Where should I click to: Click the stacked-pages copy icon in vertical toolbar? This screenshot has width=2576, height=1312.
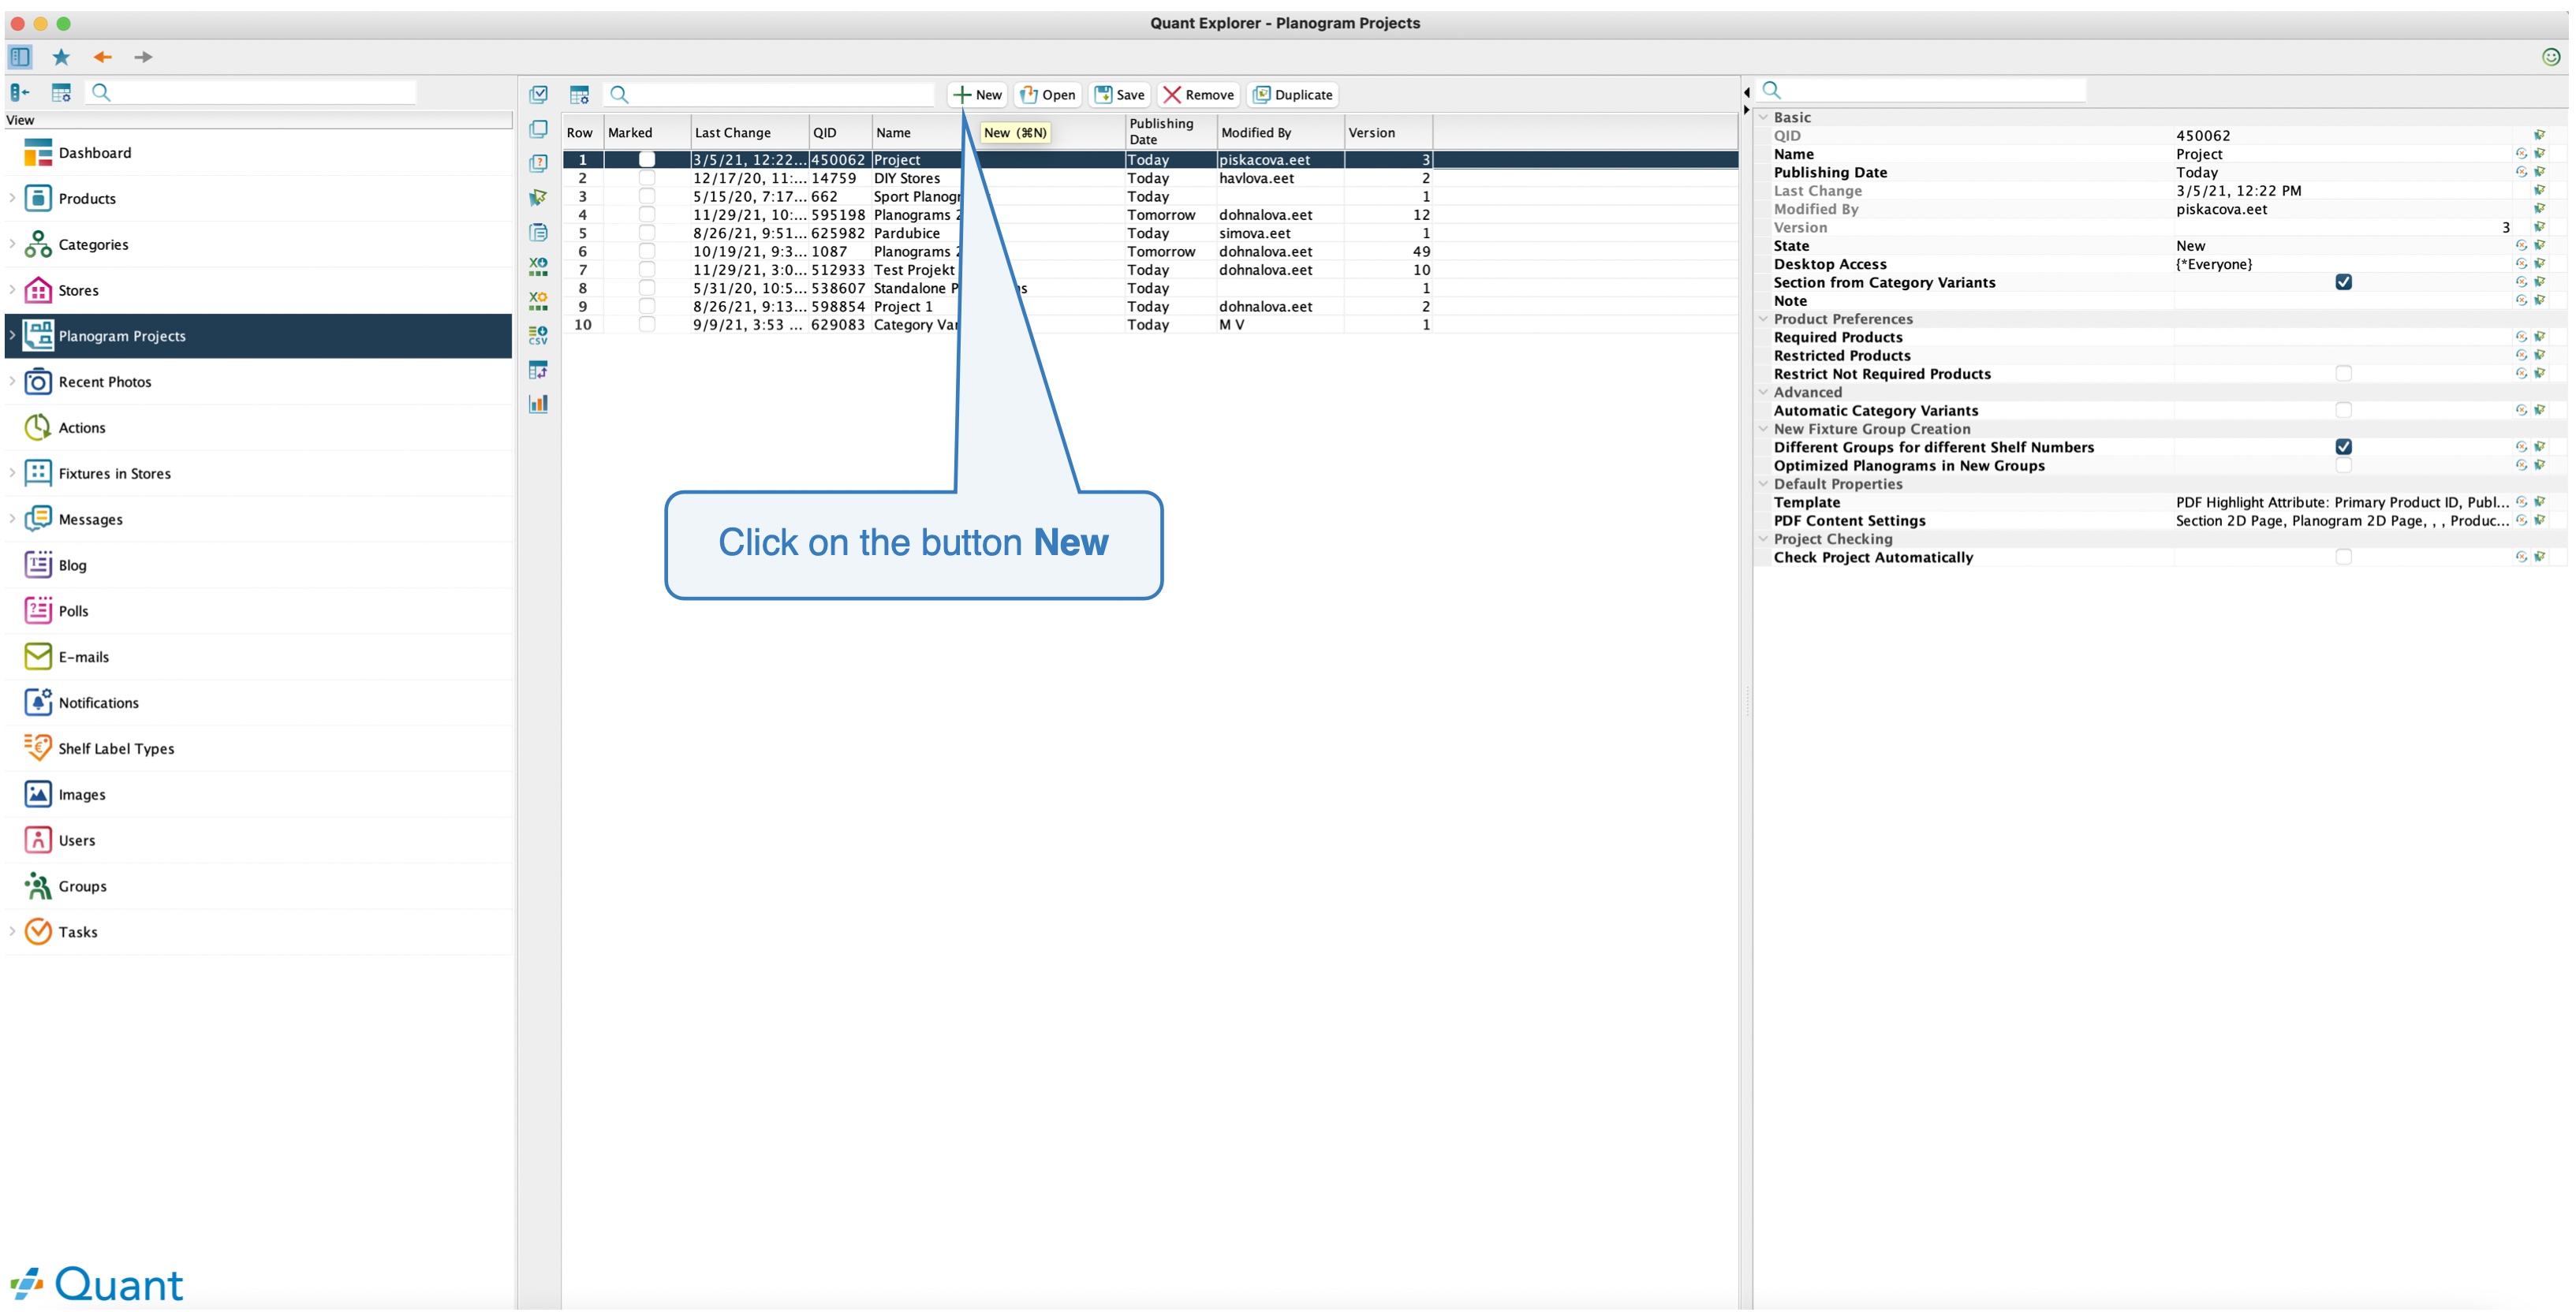538,129
